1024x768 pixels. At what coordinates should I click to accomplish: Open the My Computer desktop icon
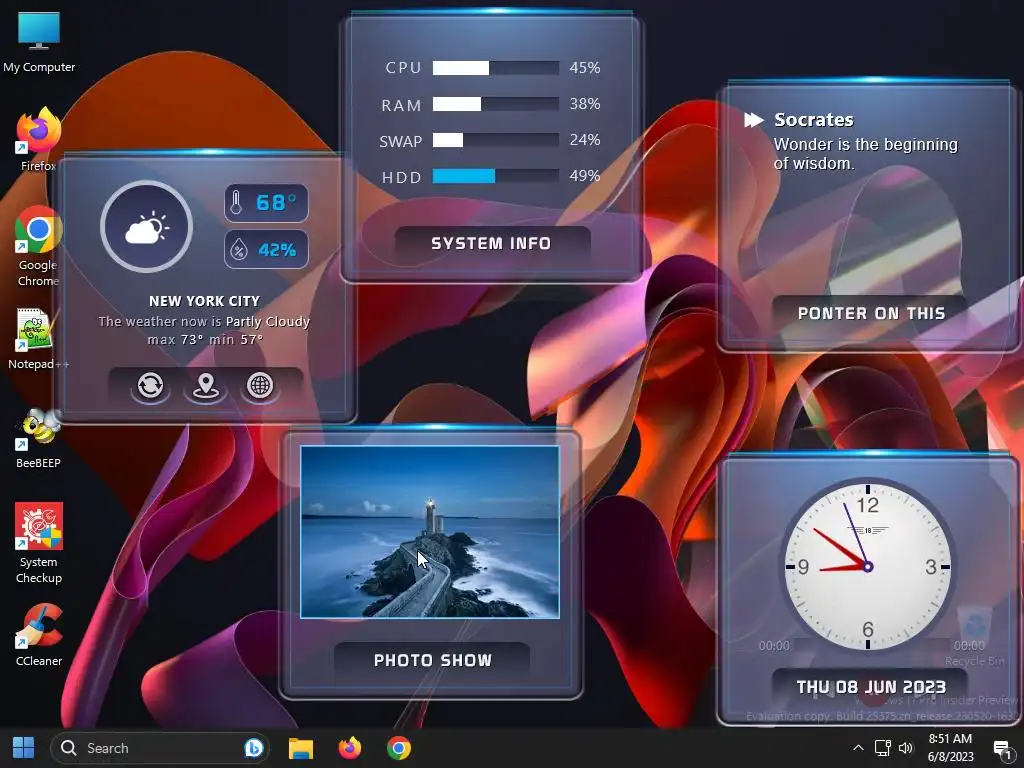point(39,40)
